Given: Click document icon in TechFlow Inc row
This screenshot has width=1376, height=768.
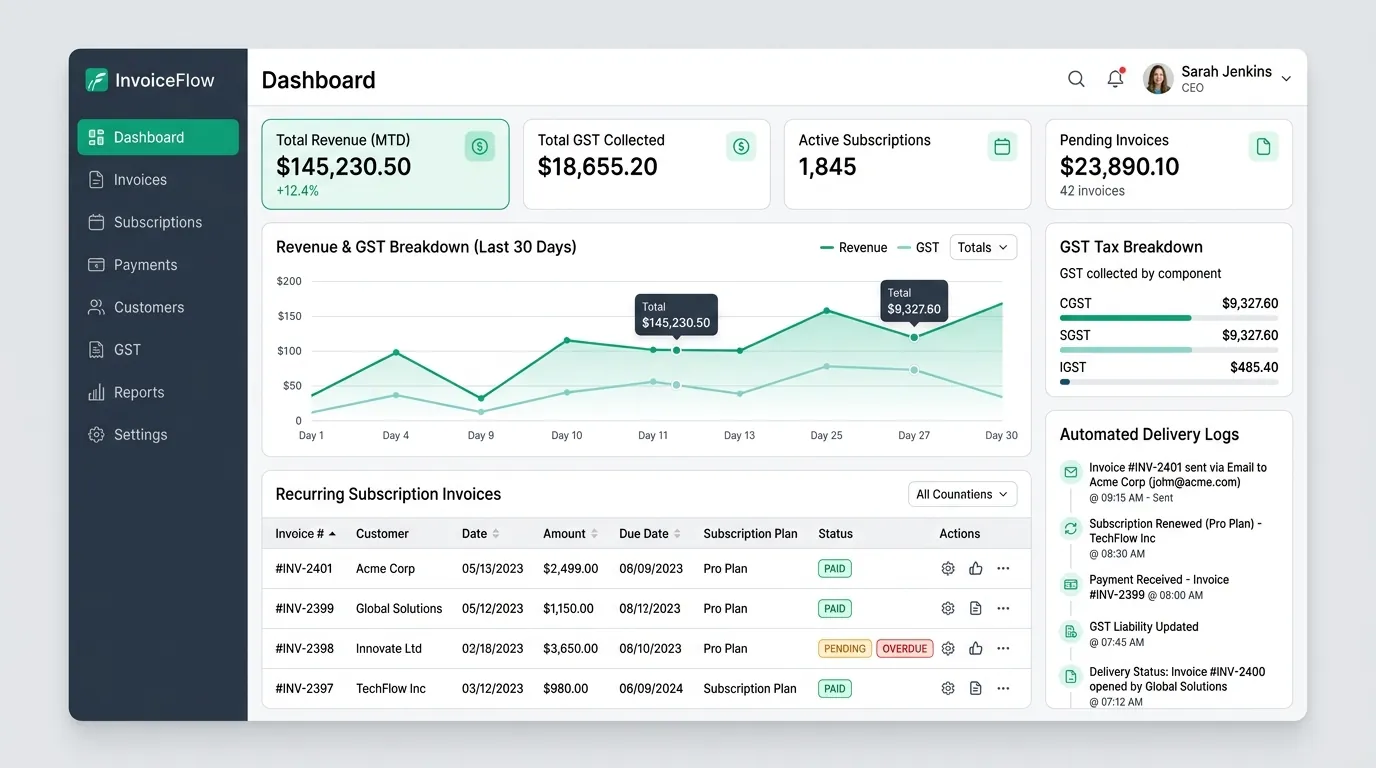Looking at the screenshot, I should point(975,688).
